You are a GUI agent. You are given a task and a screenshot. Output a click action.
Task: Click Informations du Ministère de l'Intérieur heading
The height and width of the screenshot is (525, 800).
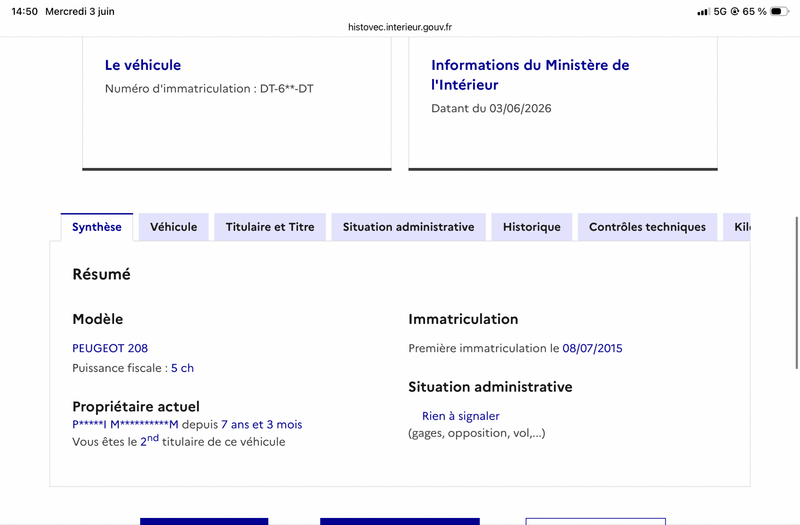point(530,74)
